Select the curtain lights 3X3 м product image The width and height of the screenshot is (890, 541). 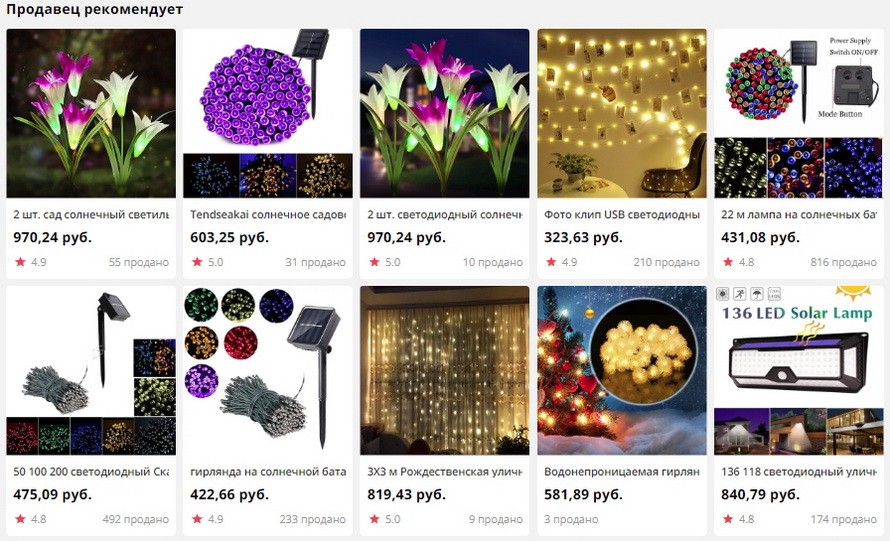pyautogui.click(x=444, y=370)
